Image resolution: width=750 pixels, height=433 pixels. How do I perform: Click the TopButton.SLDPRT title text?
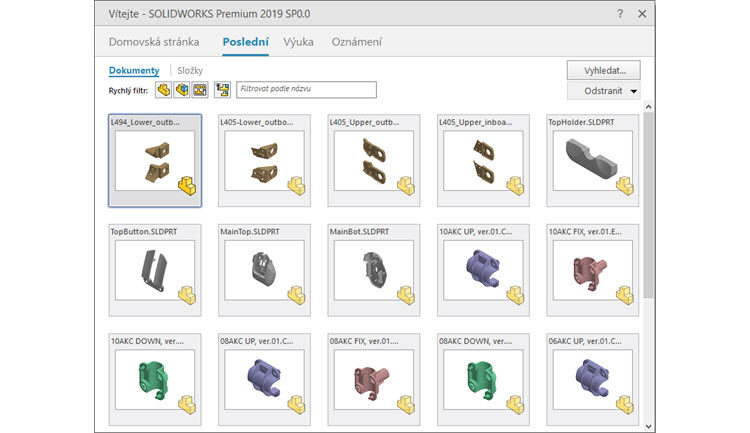coord(144,232)
